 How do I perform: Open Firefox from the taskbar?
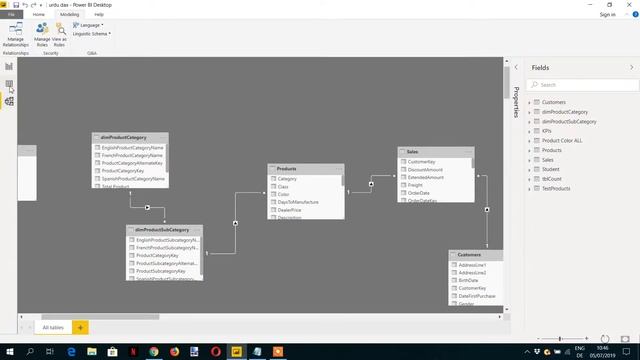(x=174, y=351)
